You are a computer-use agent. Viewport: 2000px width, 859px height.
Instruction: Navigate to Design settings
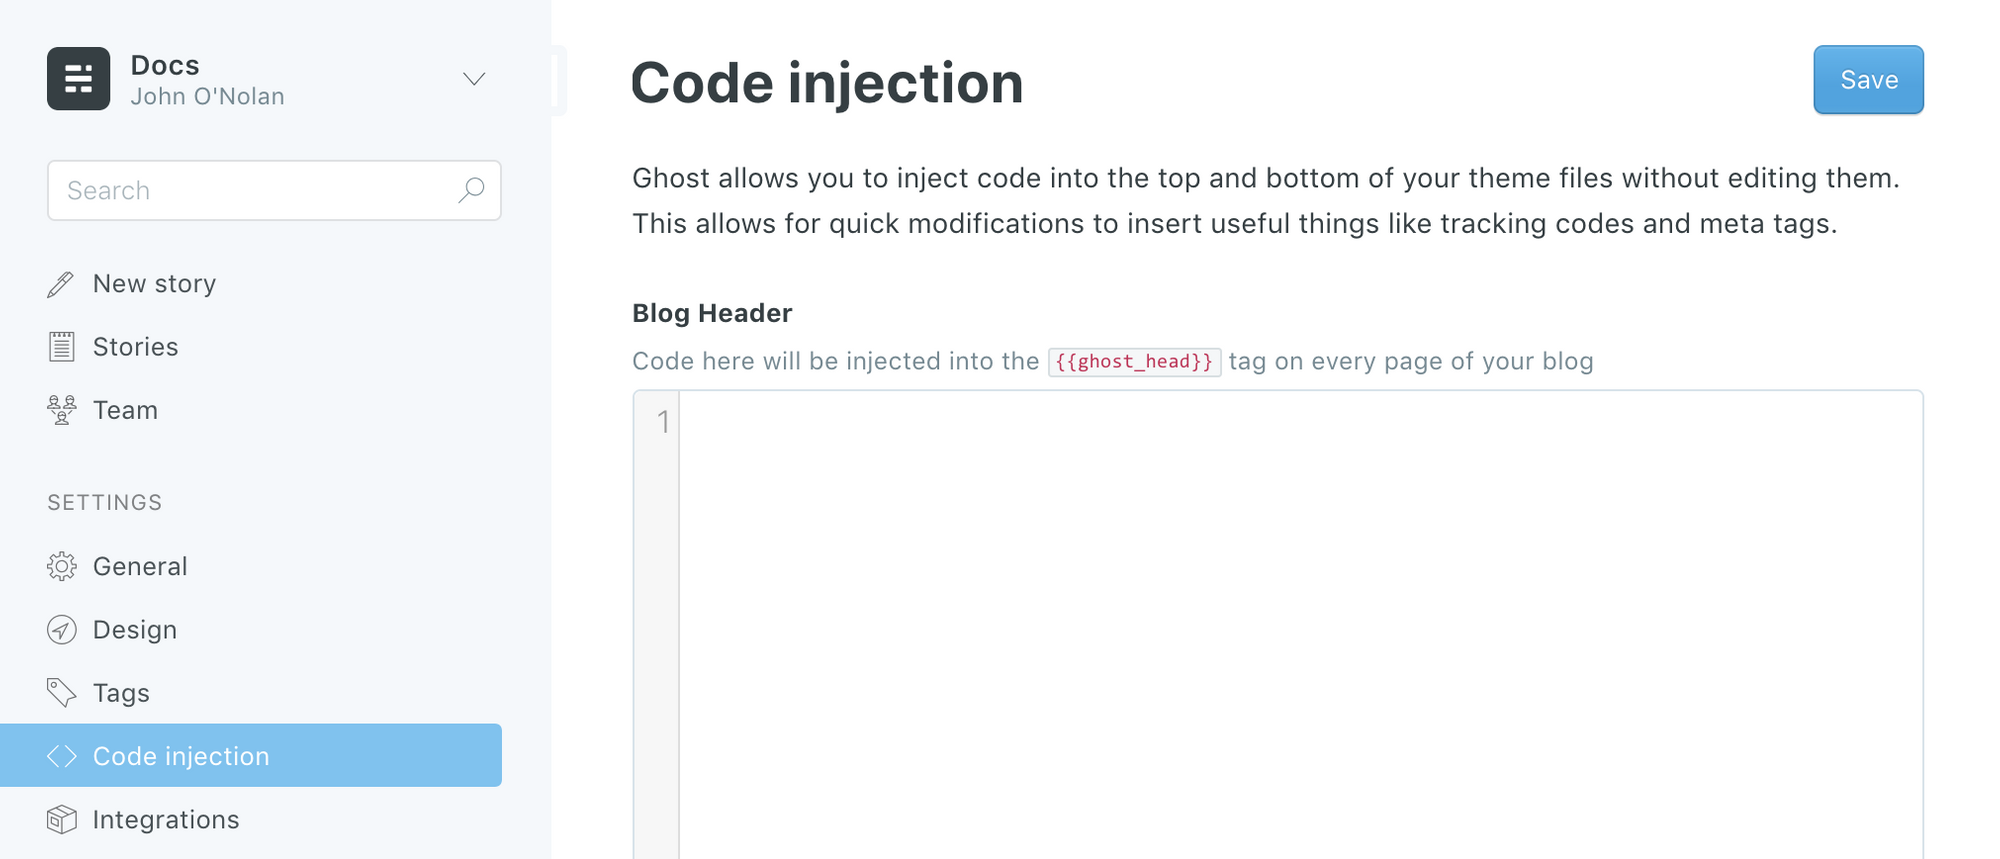135,630
